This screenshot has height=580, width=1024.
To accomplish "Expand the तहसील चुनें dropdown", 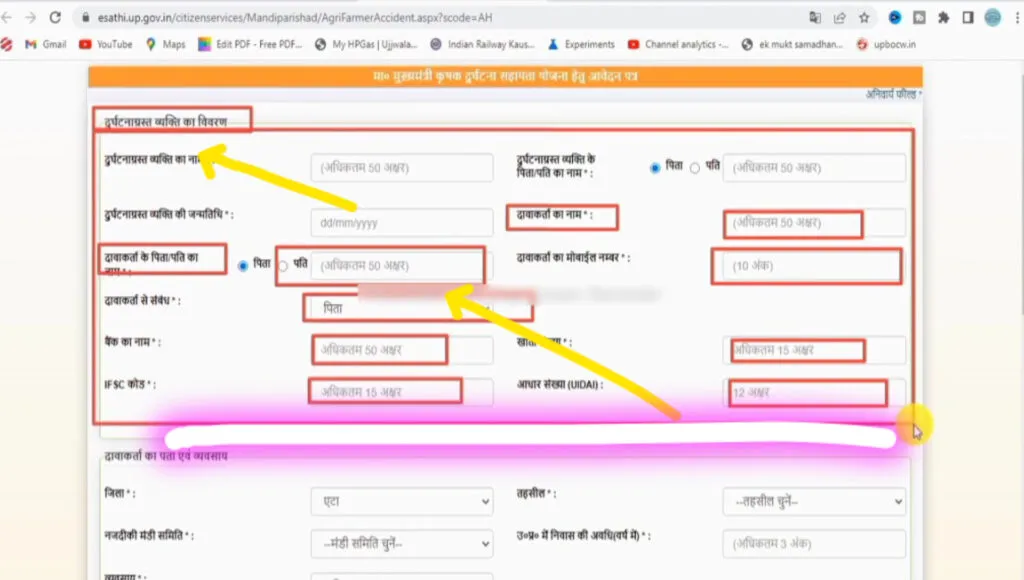I will [813, 501].
